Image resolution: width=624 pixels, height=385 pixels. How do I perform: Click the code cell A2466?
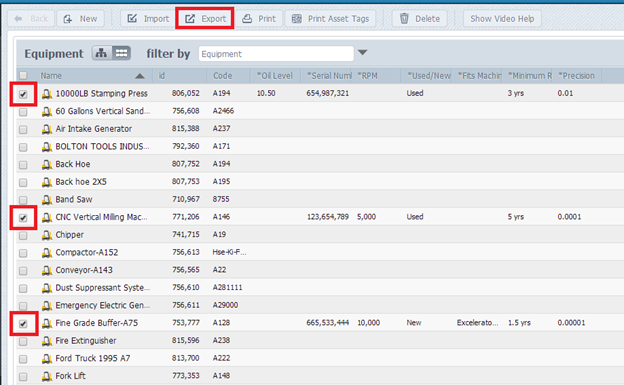(x=223, y=111)
